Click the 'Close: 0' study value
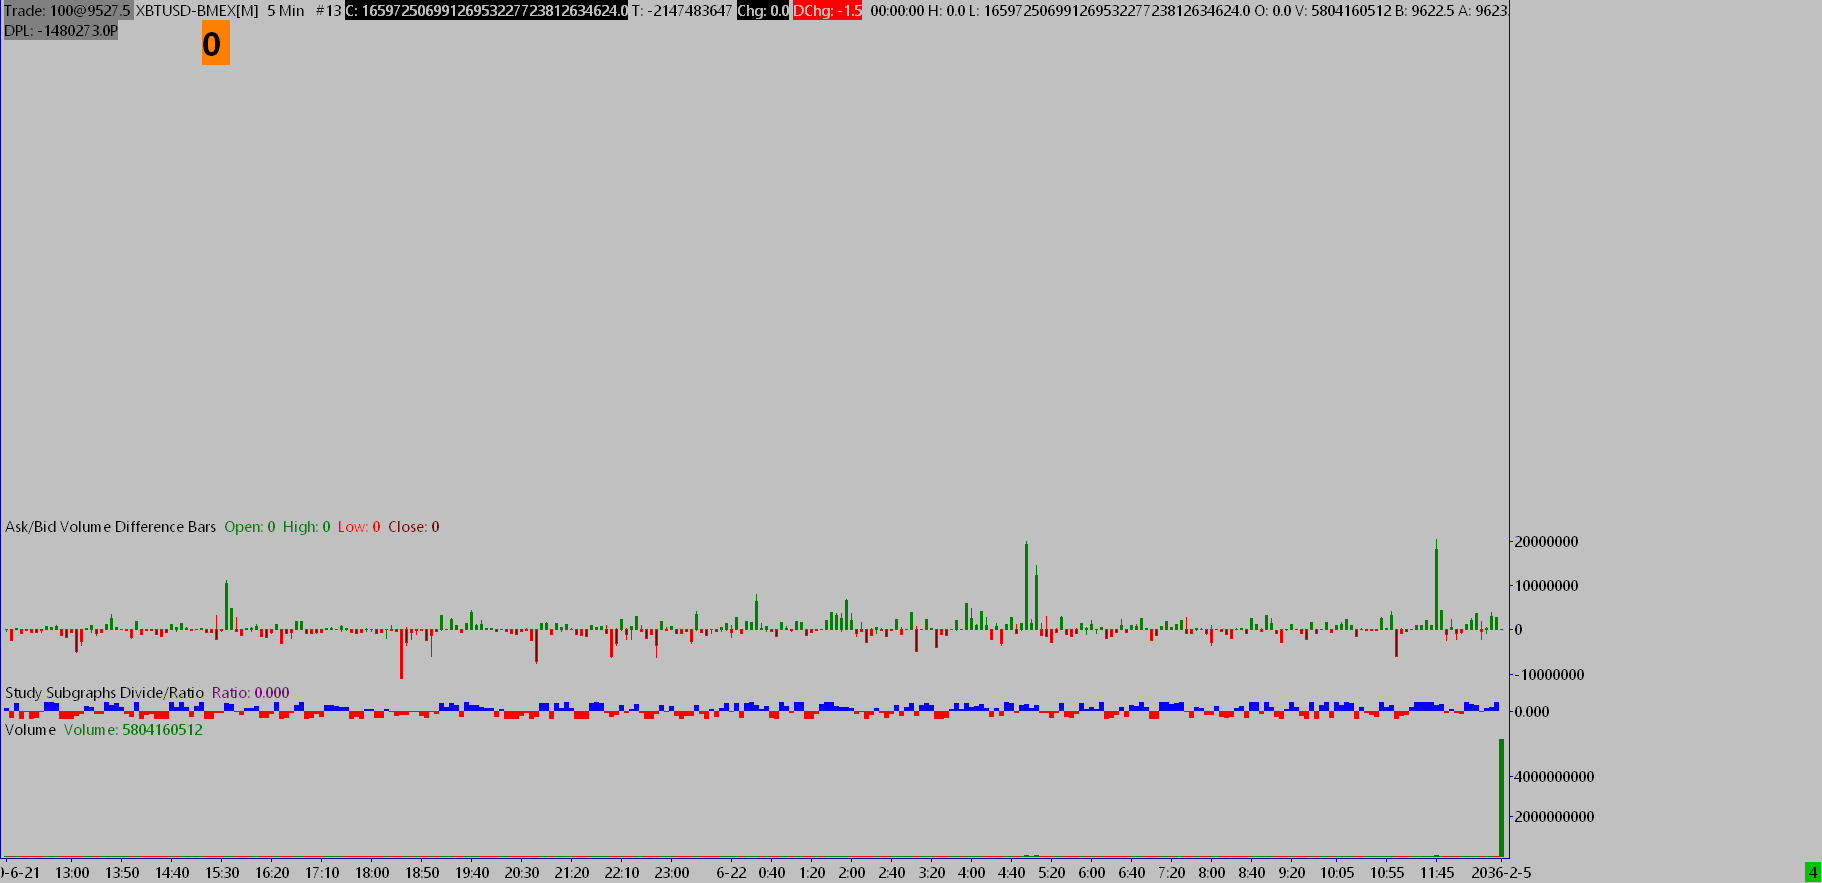This screenshot has height=883, width=1822. [414, 526]
